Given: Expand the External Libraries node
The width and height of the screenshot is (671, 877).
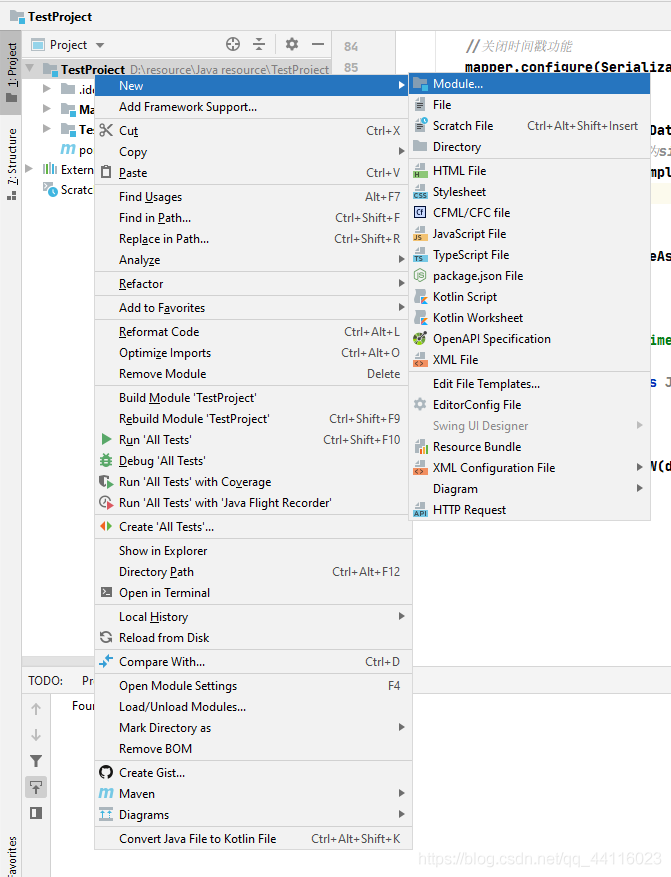Looking at the screenshot, I should pyautogui.click(x=30, y=169).
